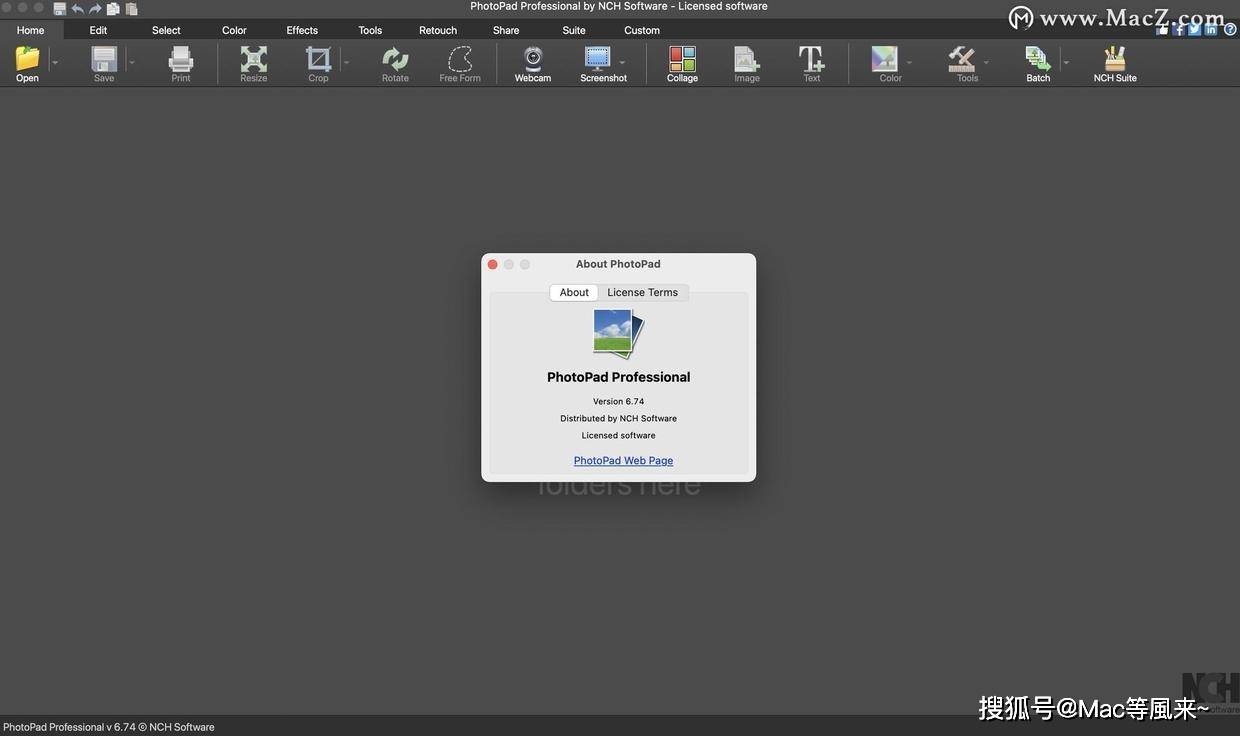Click the Save floppy disk toolbar icon

click(104, 59)
